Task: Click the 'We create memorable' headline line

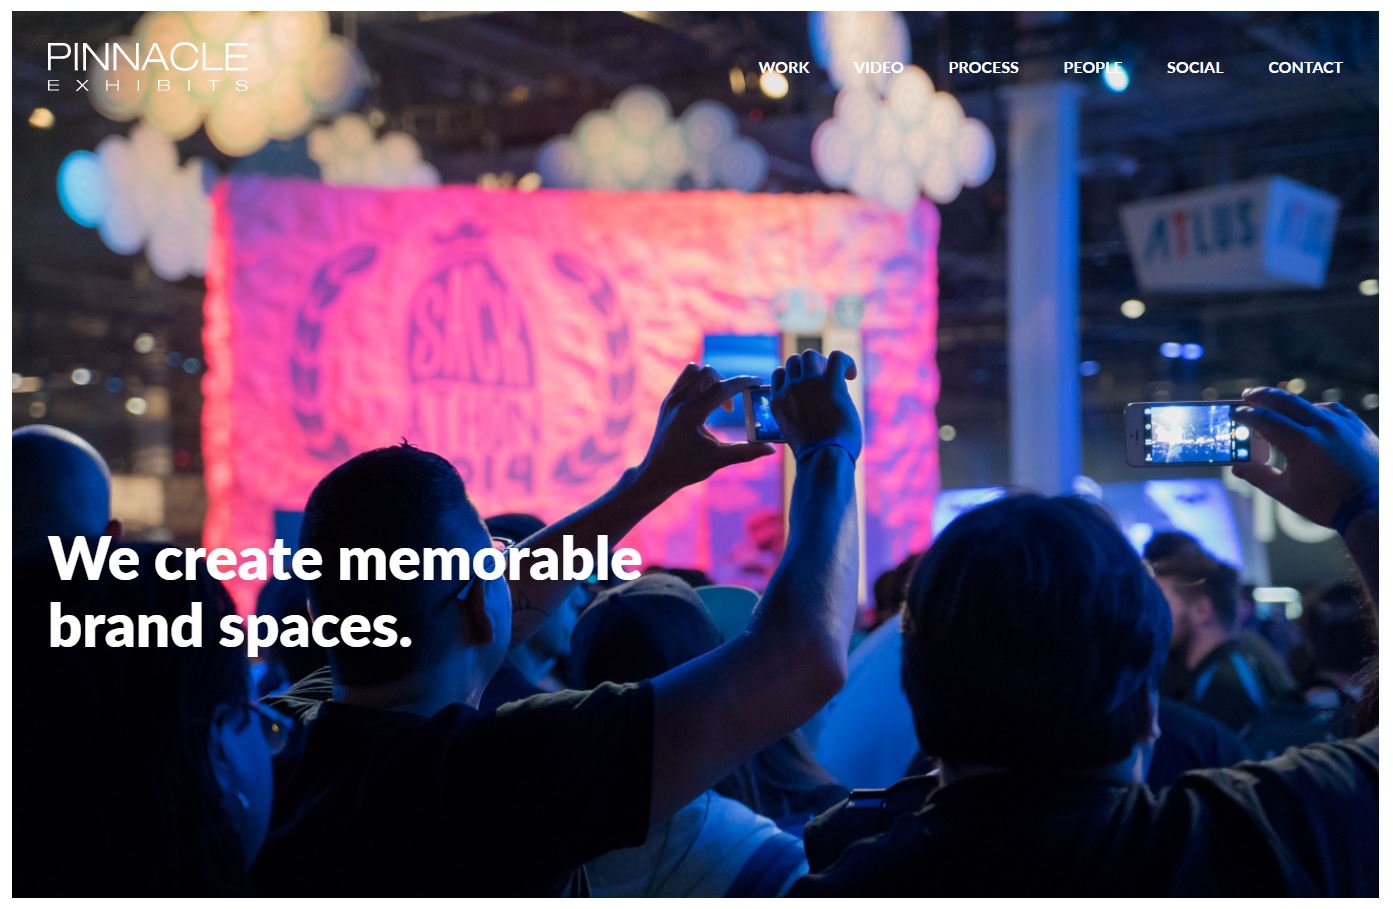Action: [345, 558]
